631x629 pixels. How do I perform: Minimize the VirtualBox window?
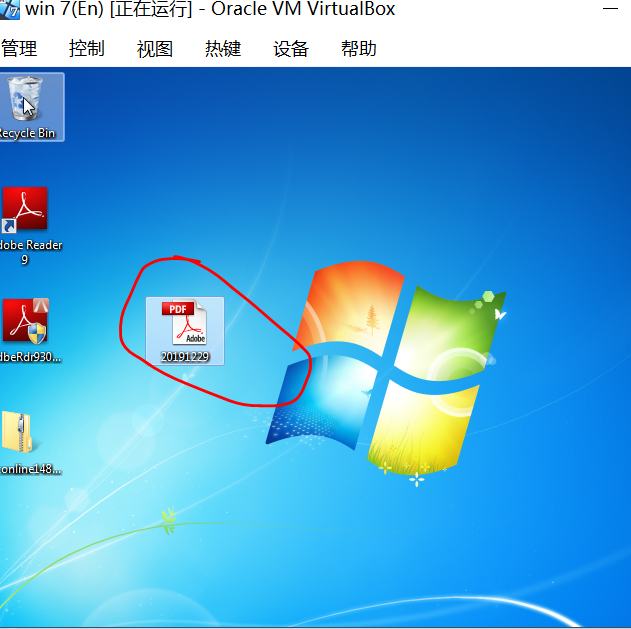click(610, 8)
